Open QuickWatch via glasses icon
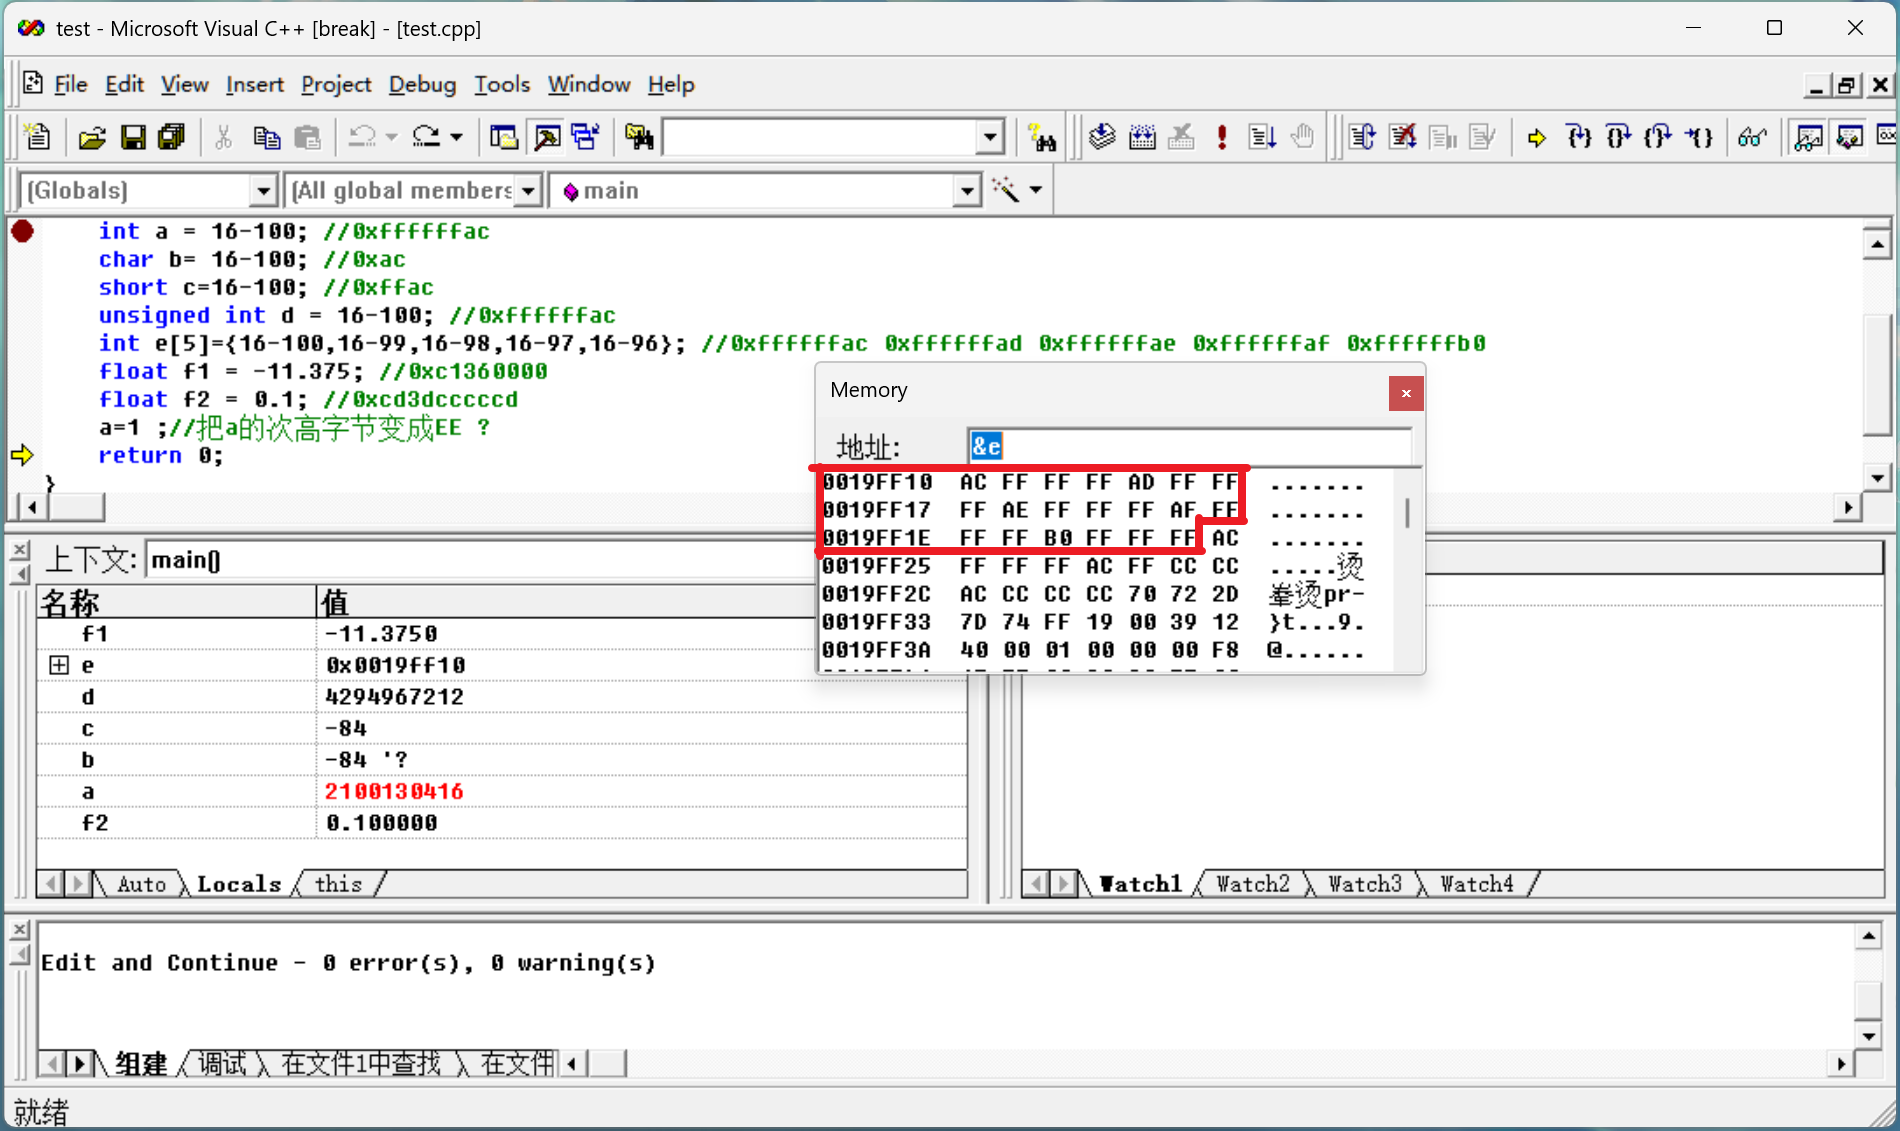 (1752, 137)
